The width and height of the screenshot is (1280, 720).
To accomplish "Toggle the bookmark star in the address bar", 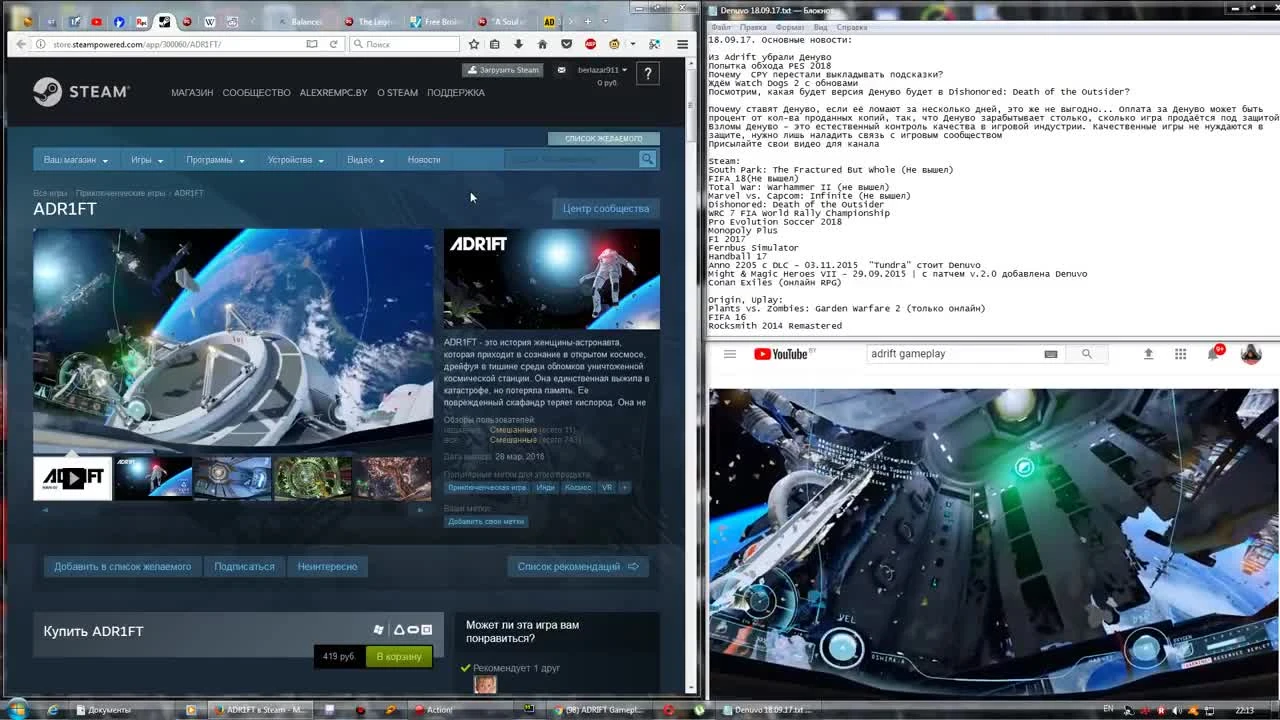I will [472, 44].
